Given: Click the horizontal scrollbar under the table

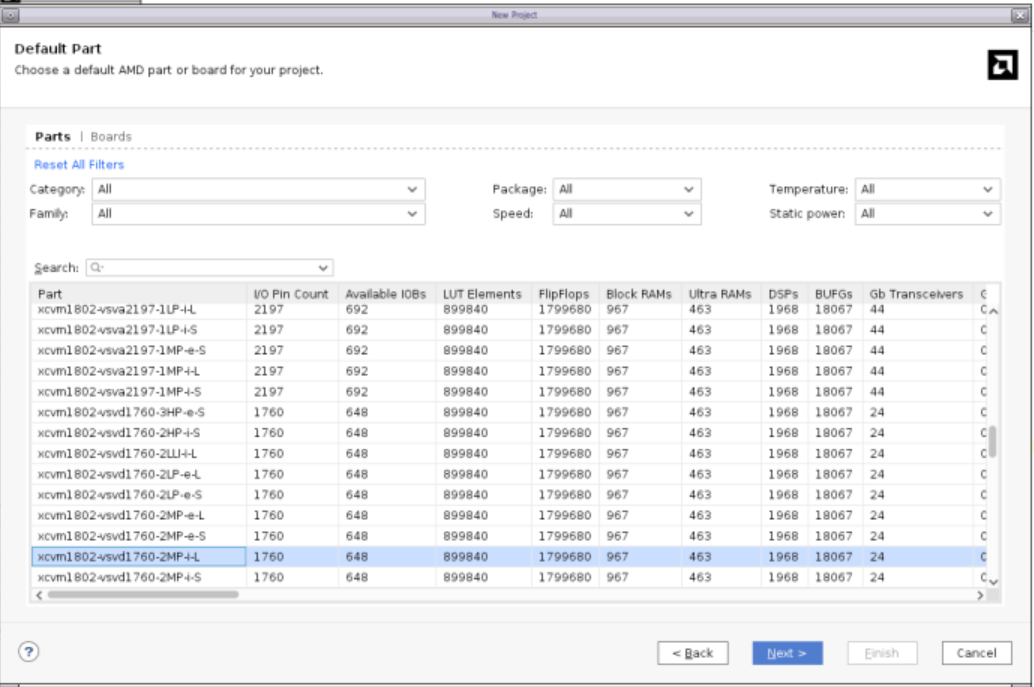Looking at the screenshot, I should (x=143, y=595).
